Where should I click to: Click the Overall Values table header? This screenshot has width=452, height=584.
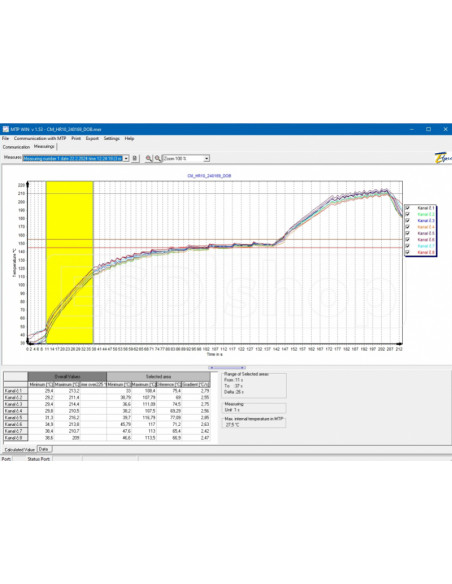pos(67,377)
